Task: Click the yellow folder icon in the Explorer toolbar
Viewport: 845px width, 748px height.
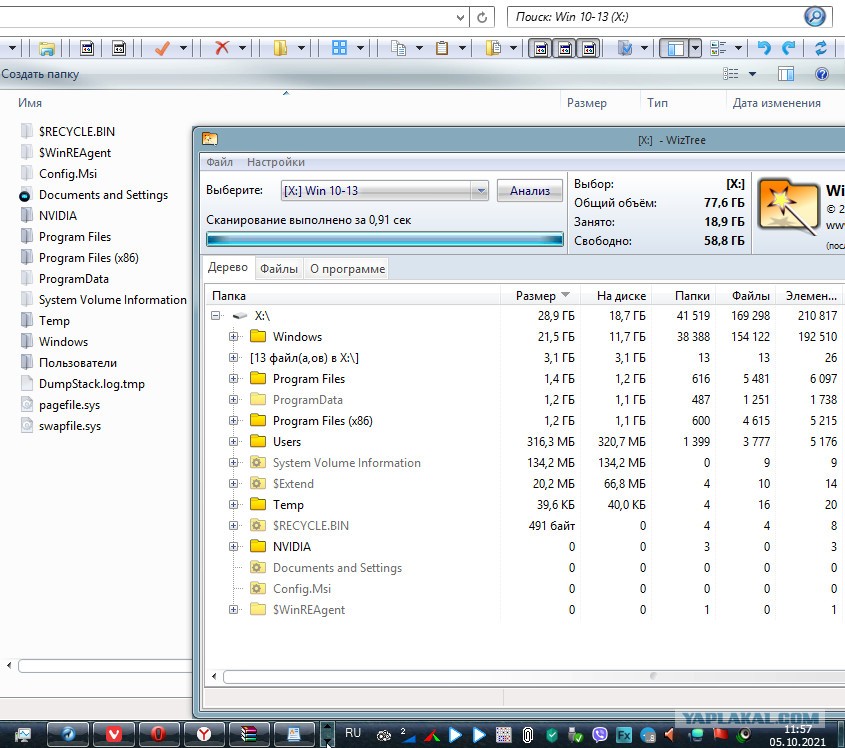Action: [x=280, y=49]
